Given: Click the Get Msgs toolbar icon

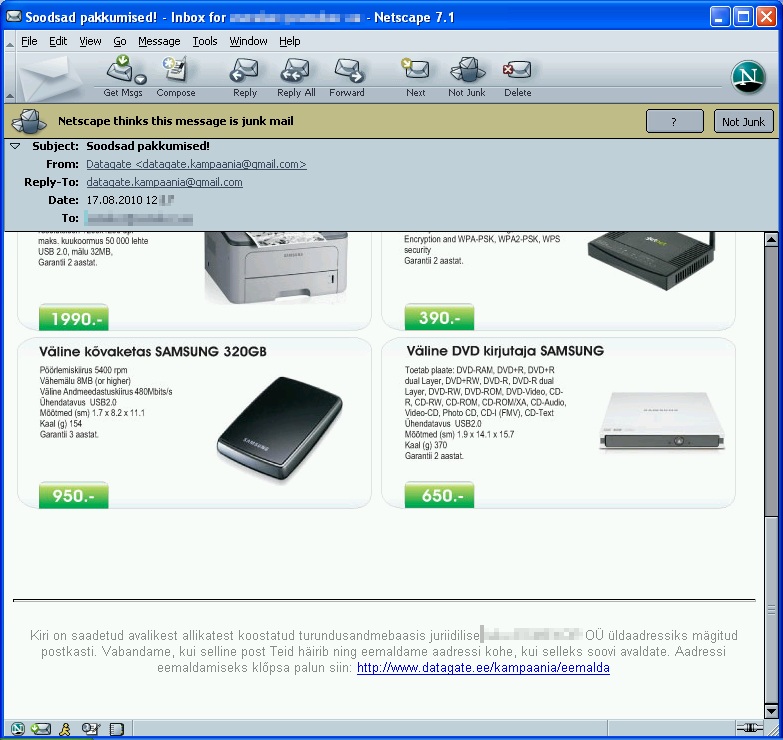Looking at the screenshot, I should coord(120,70).
